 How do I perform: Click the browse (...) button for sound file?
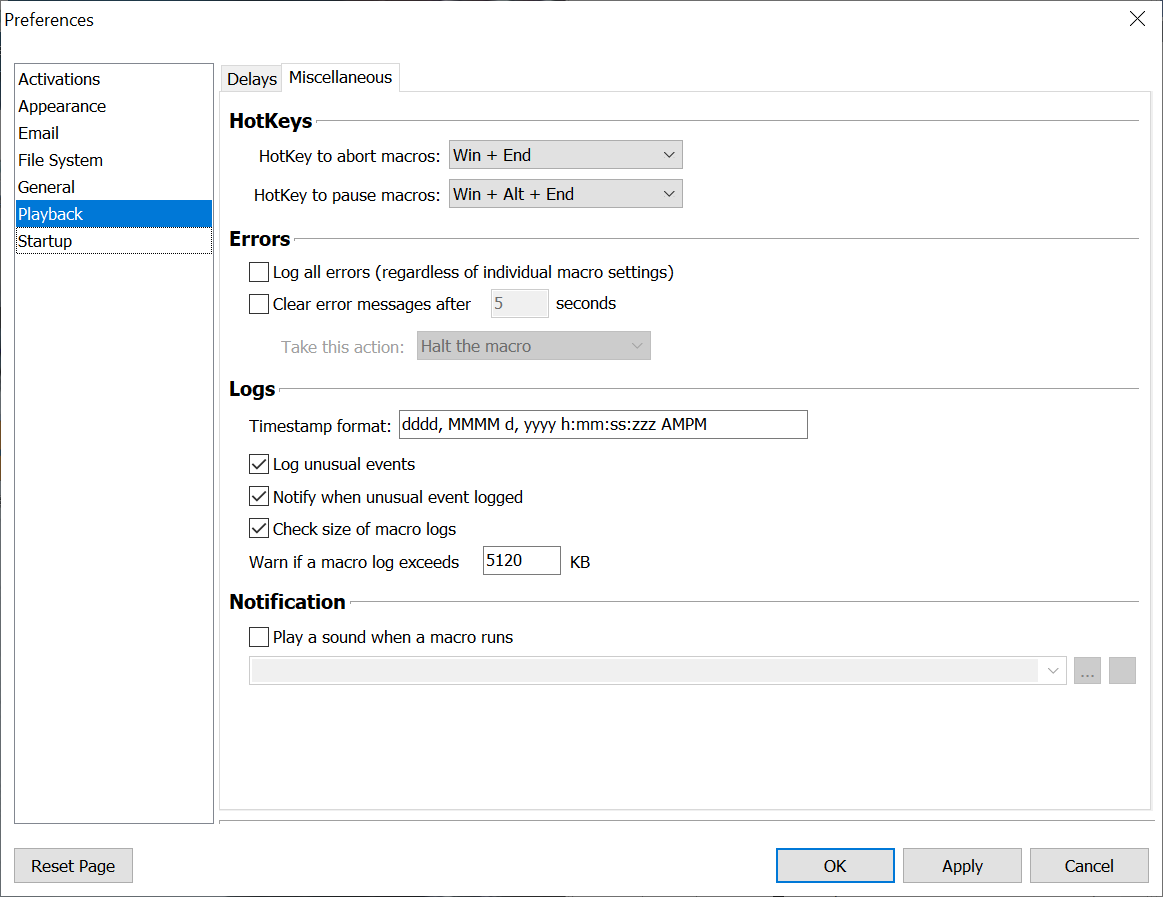pyautogui.click(x=1087, y=671)
